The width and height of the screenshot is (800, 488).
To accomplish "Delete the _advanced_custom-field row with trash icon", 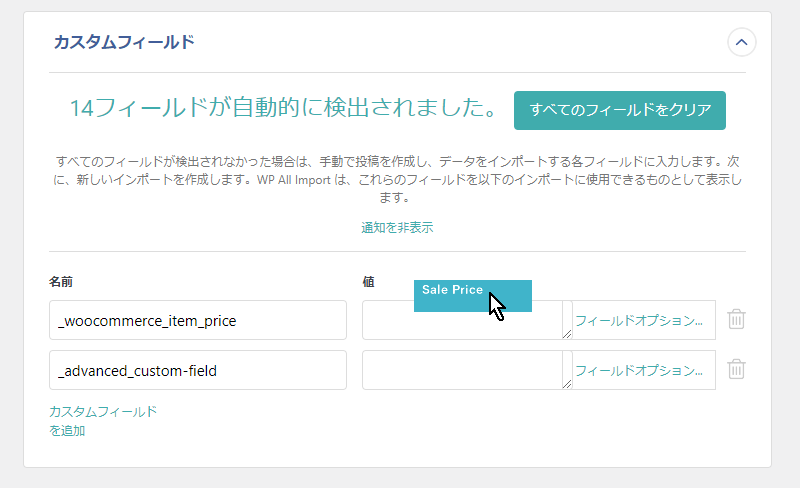I will [x=736, y=369].
